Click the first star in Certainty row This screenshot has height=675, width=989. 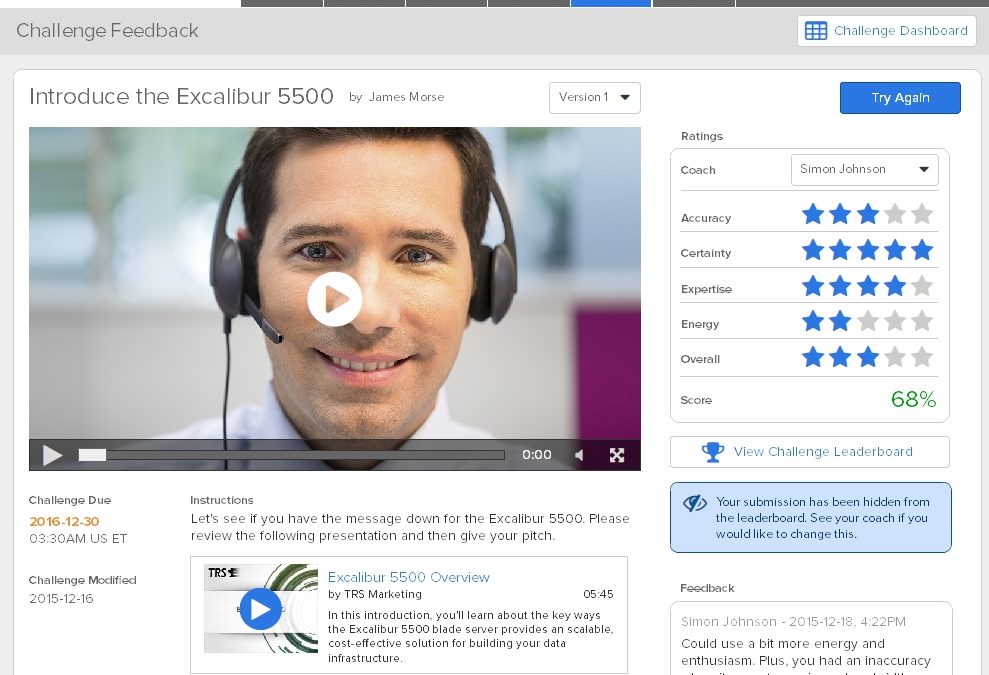(812, 250)
